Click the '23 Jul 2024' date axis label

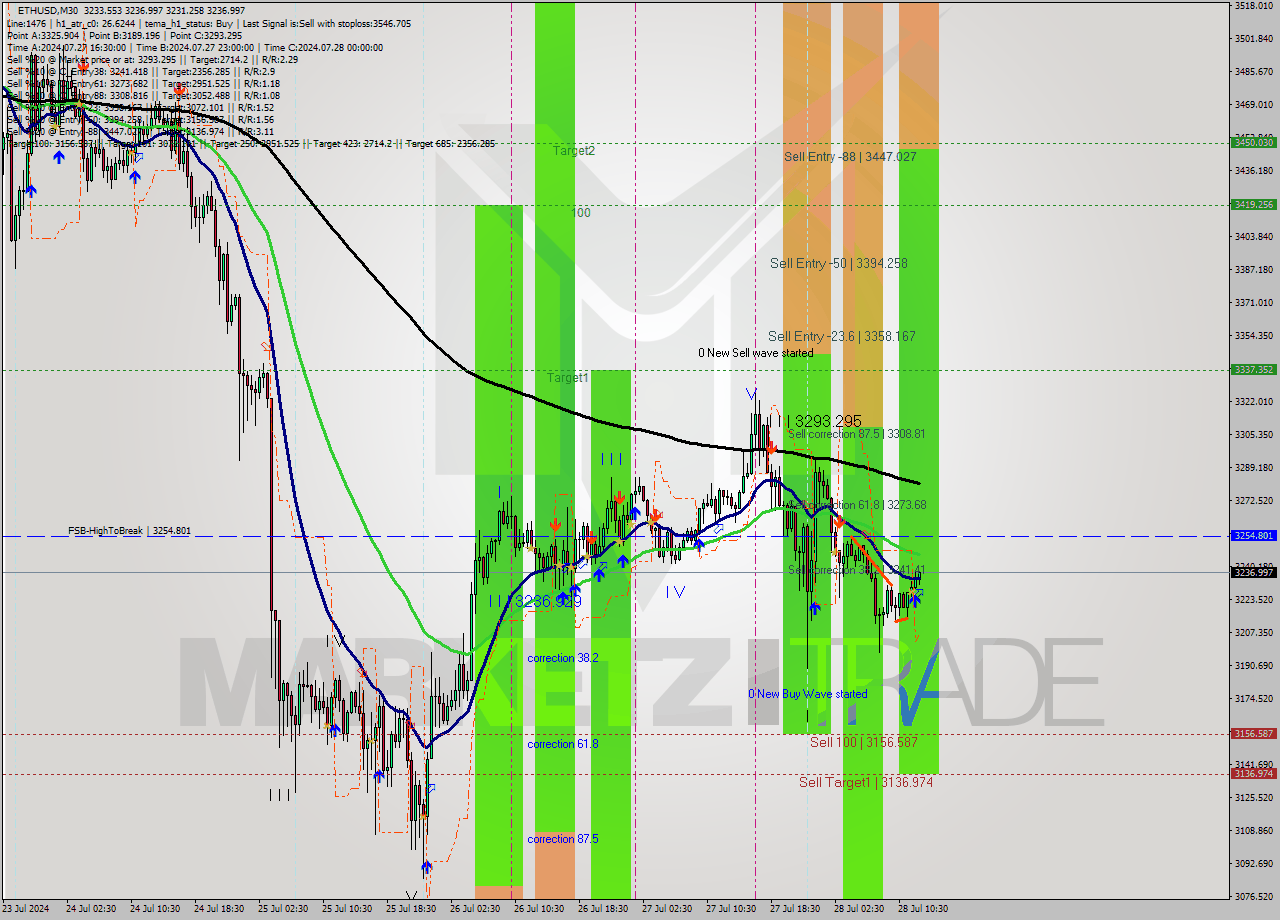point(24,909)
